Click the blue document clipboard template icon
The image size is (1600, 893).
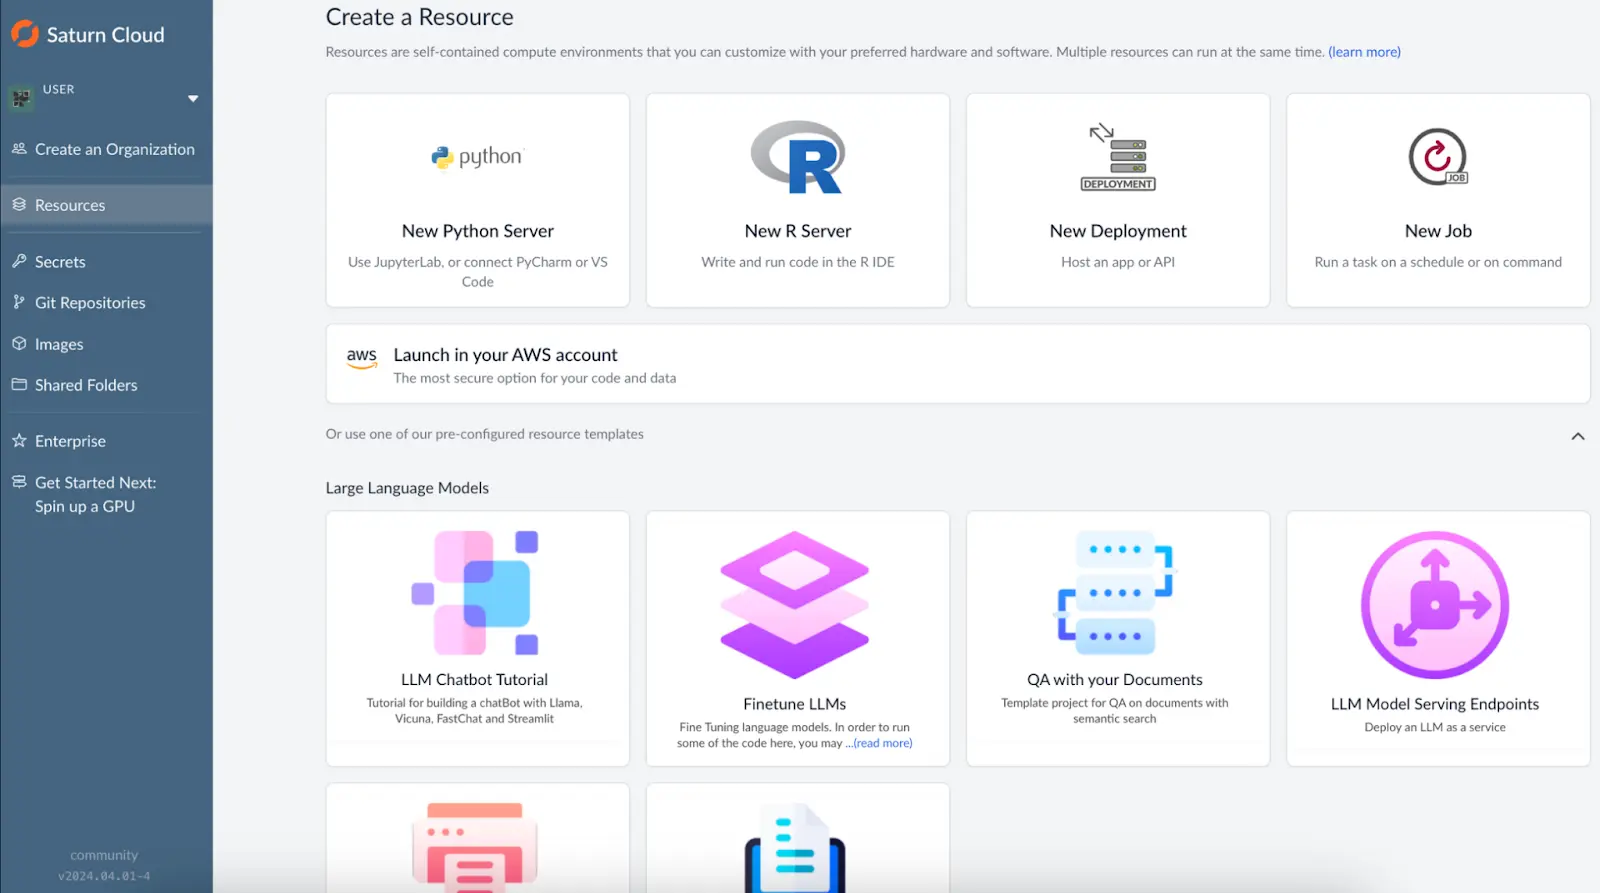click(795, 847)
